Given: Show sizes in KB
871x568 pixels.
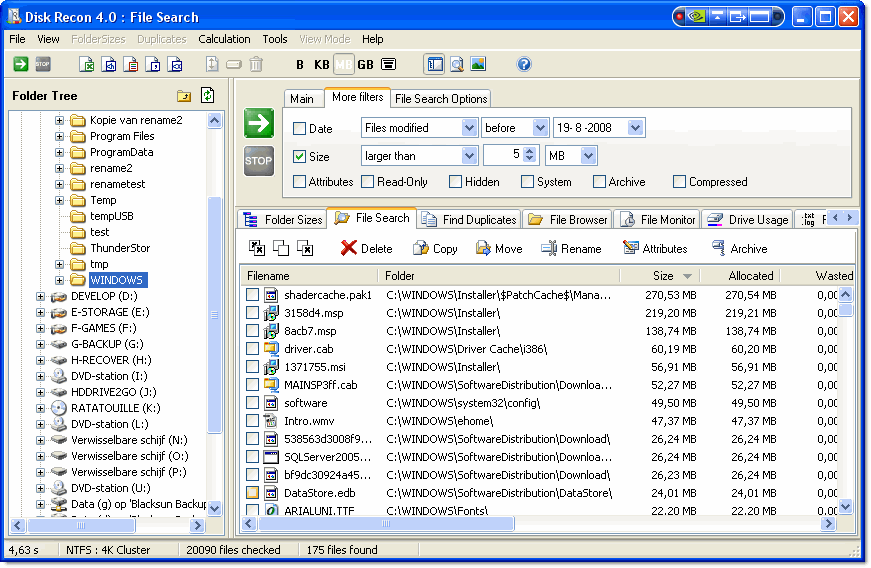Looking at the screenshot, I should coord(322,64).
